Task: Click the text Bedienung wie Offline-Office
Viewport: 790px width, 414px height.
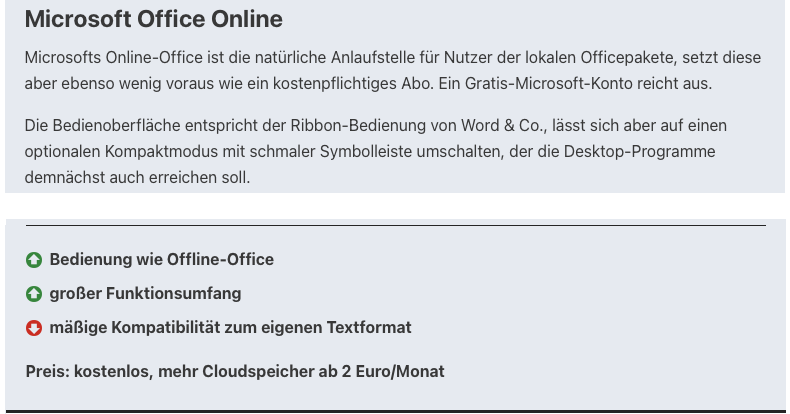Action: [162, 259]
